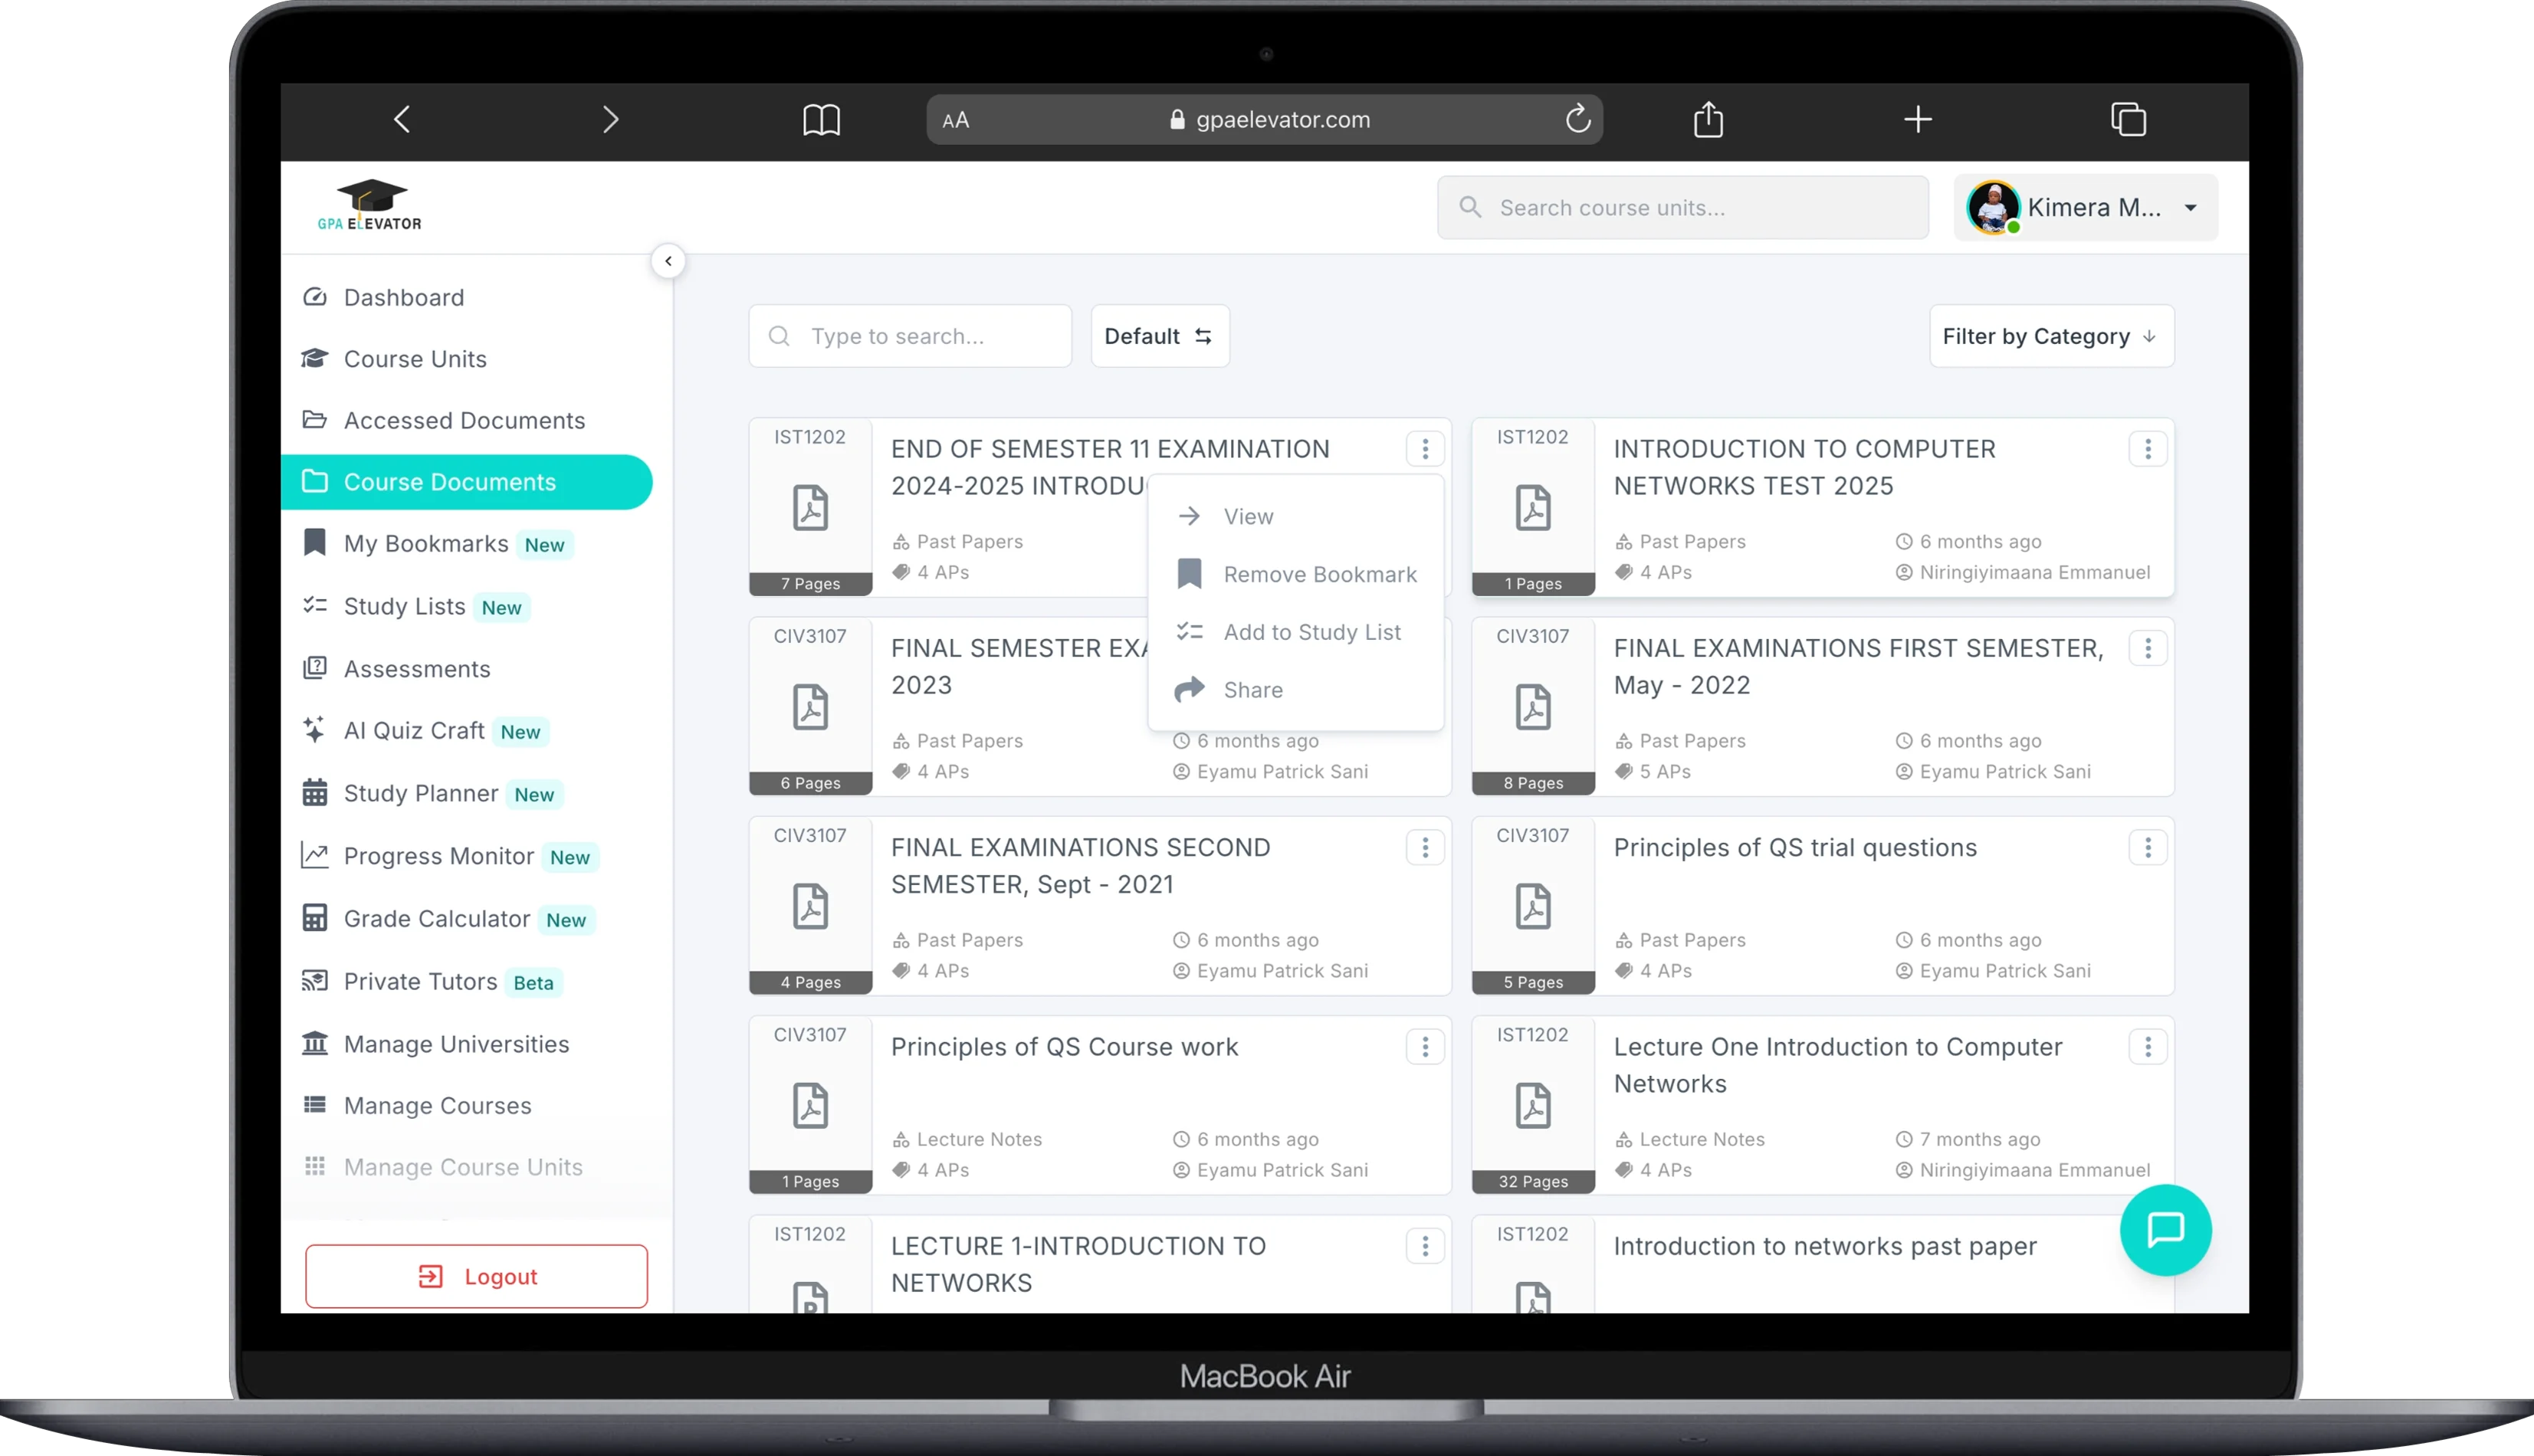Open options menu for Introduction to Computer Networks Test 2025
Screen dimensions: 2534x1456
2147,449
